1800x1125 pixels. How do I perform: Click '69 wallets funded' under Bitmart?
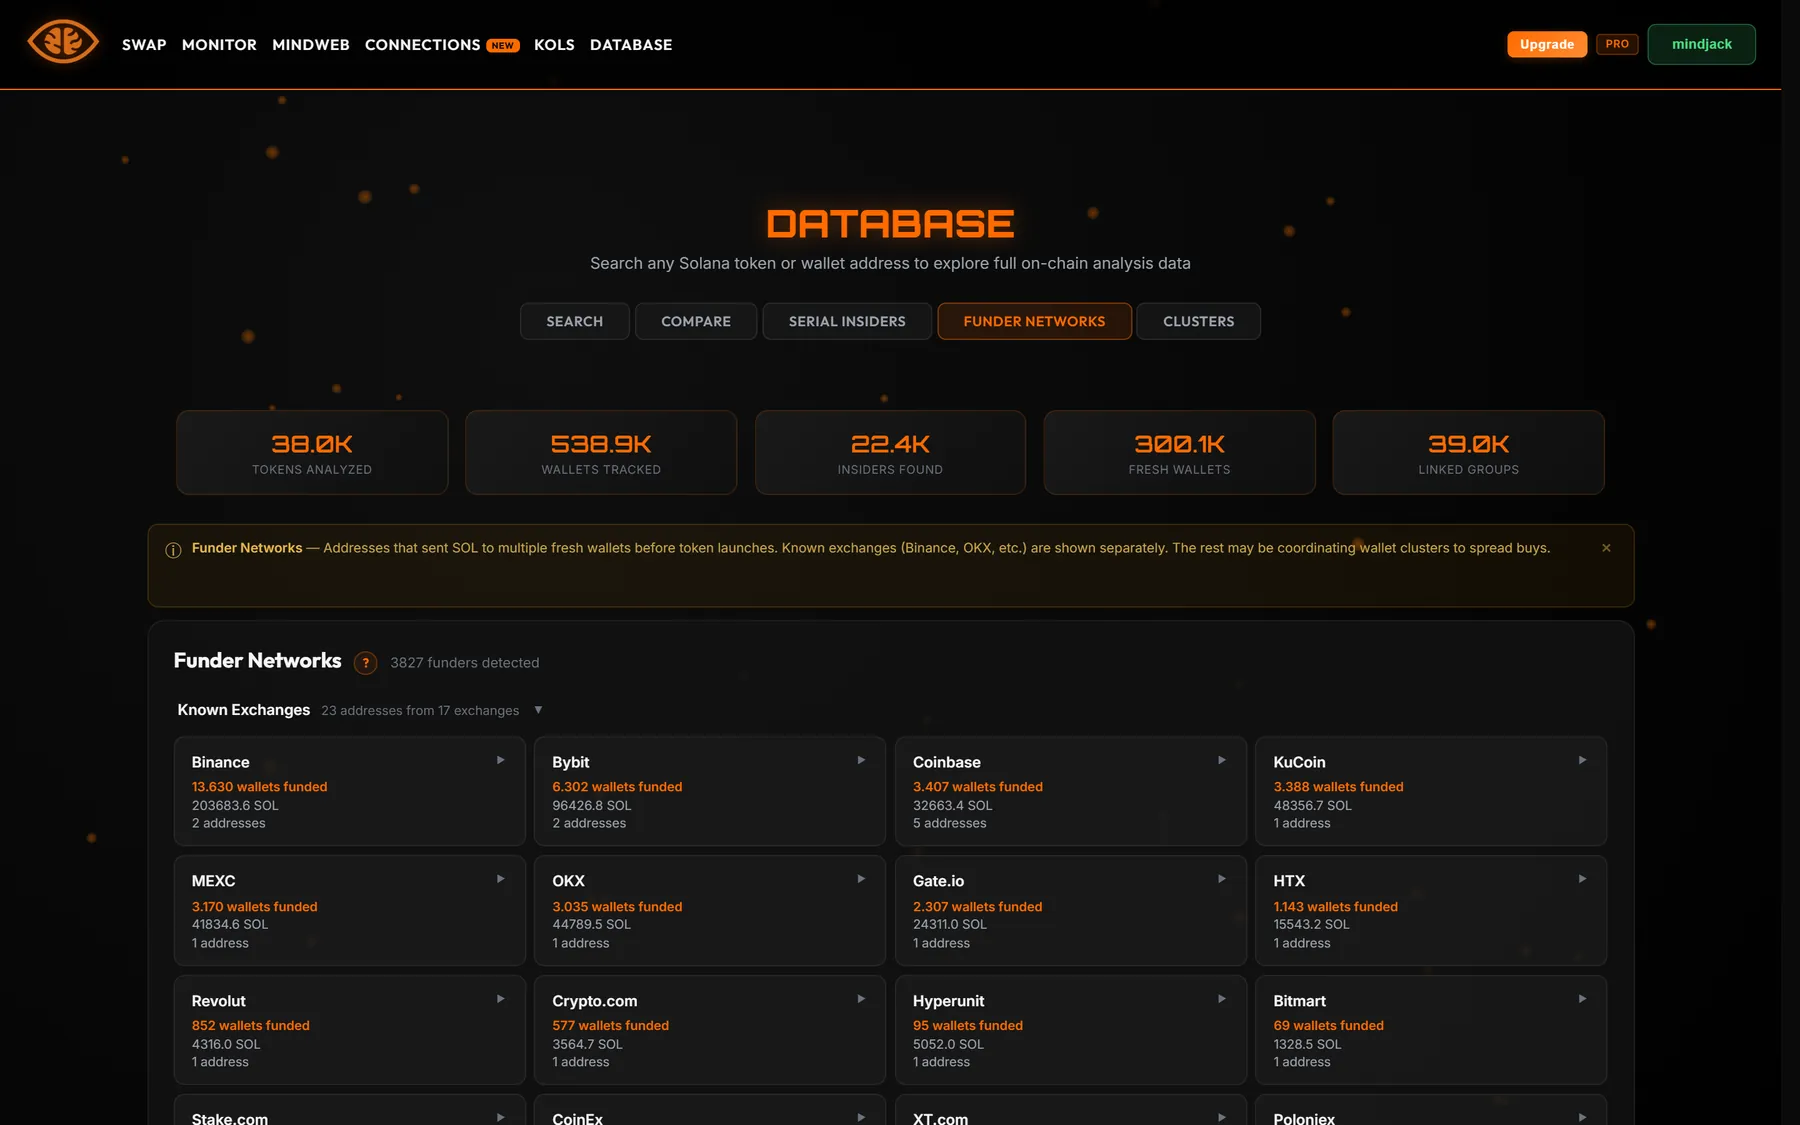[x=1329, y=1026]
